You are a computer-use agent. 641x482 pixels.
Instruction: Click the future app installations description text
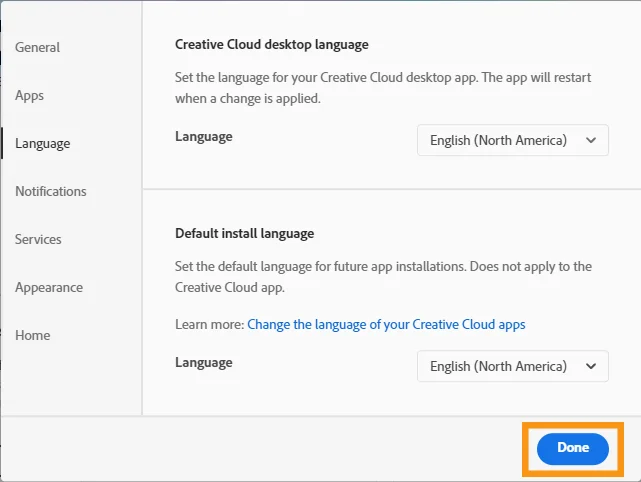click(x=383, y=276)
